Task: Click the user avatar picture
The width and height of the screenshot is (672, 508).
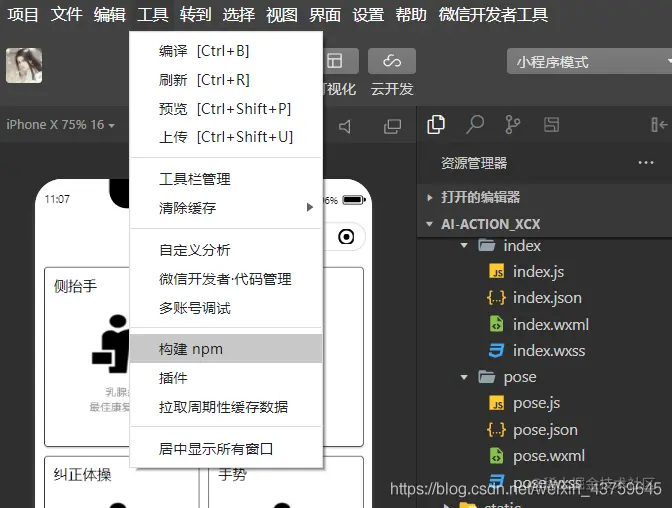Action: (x=24, y=65)
